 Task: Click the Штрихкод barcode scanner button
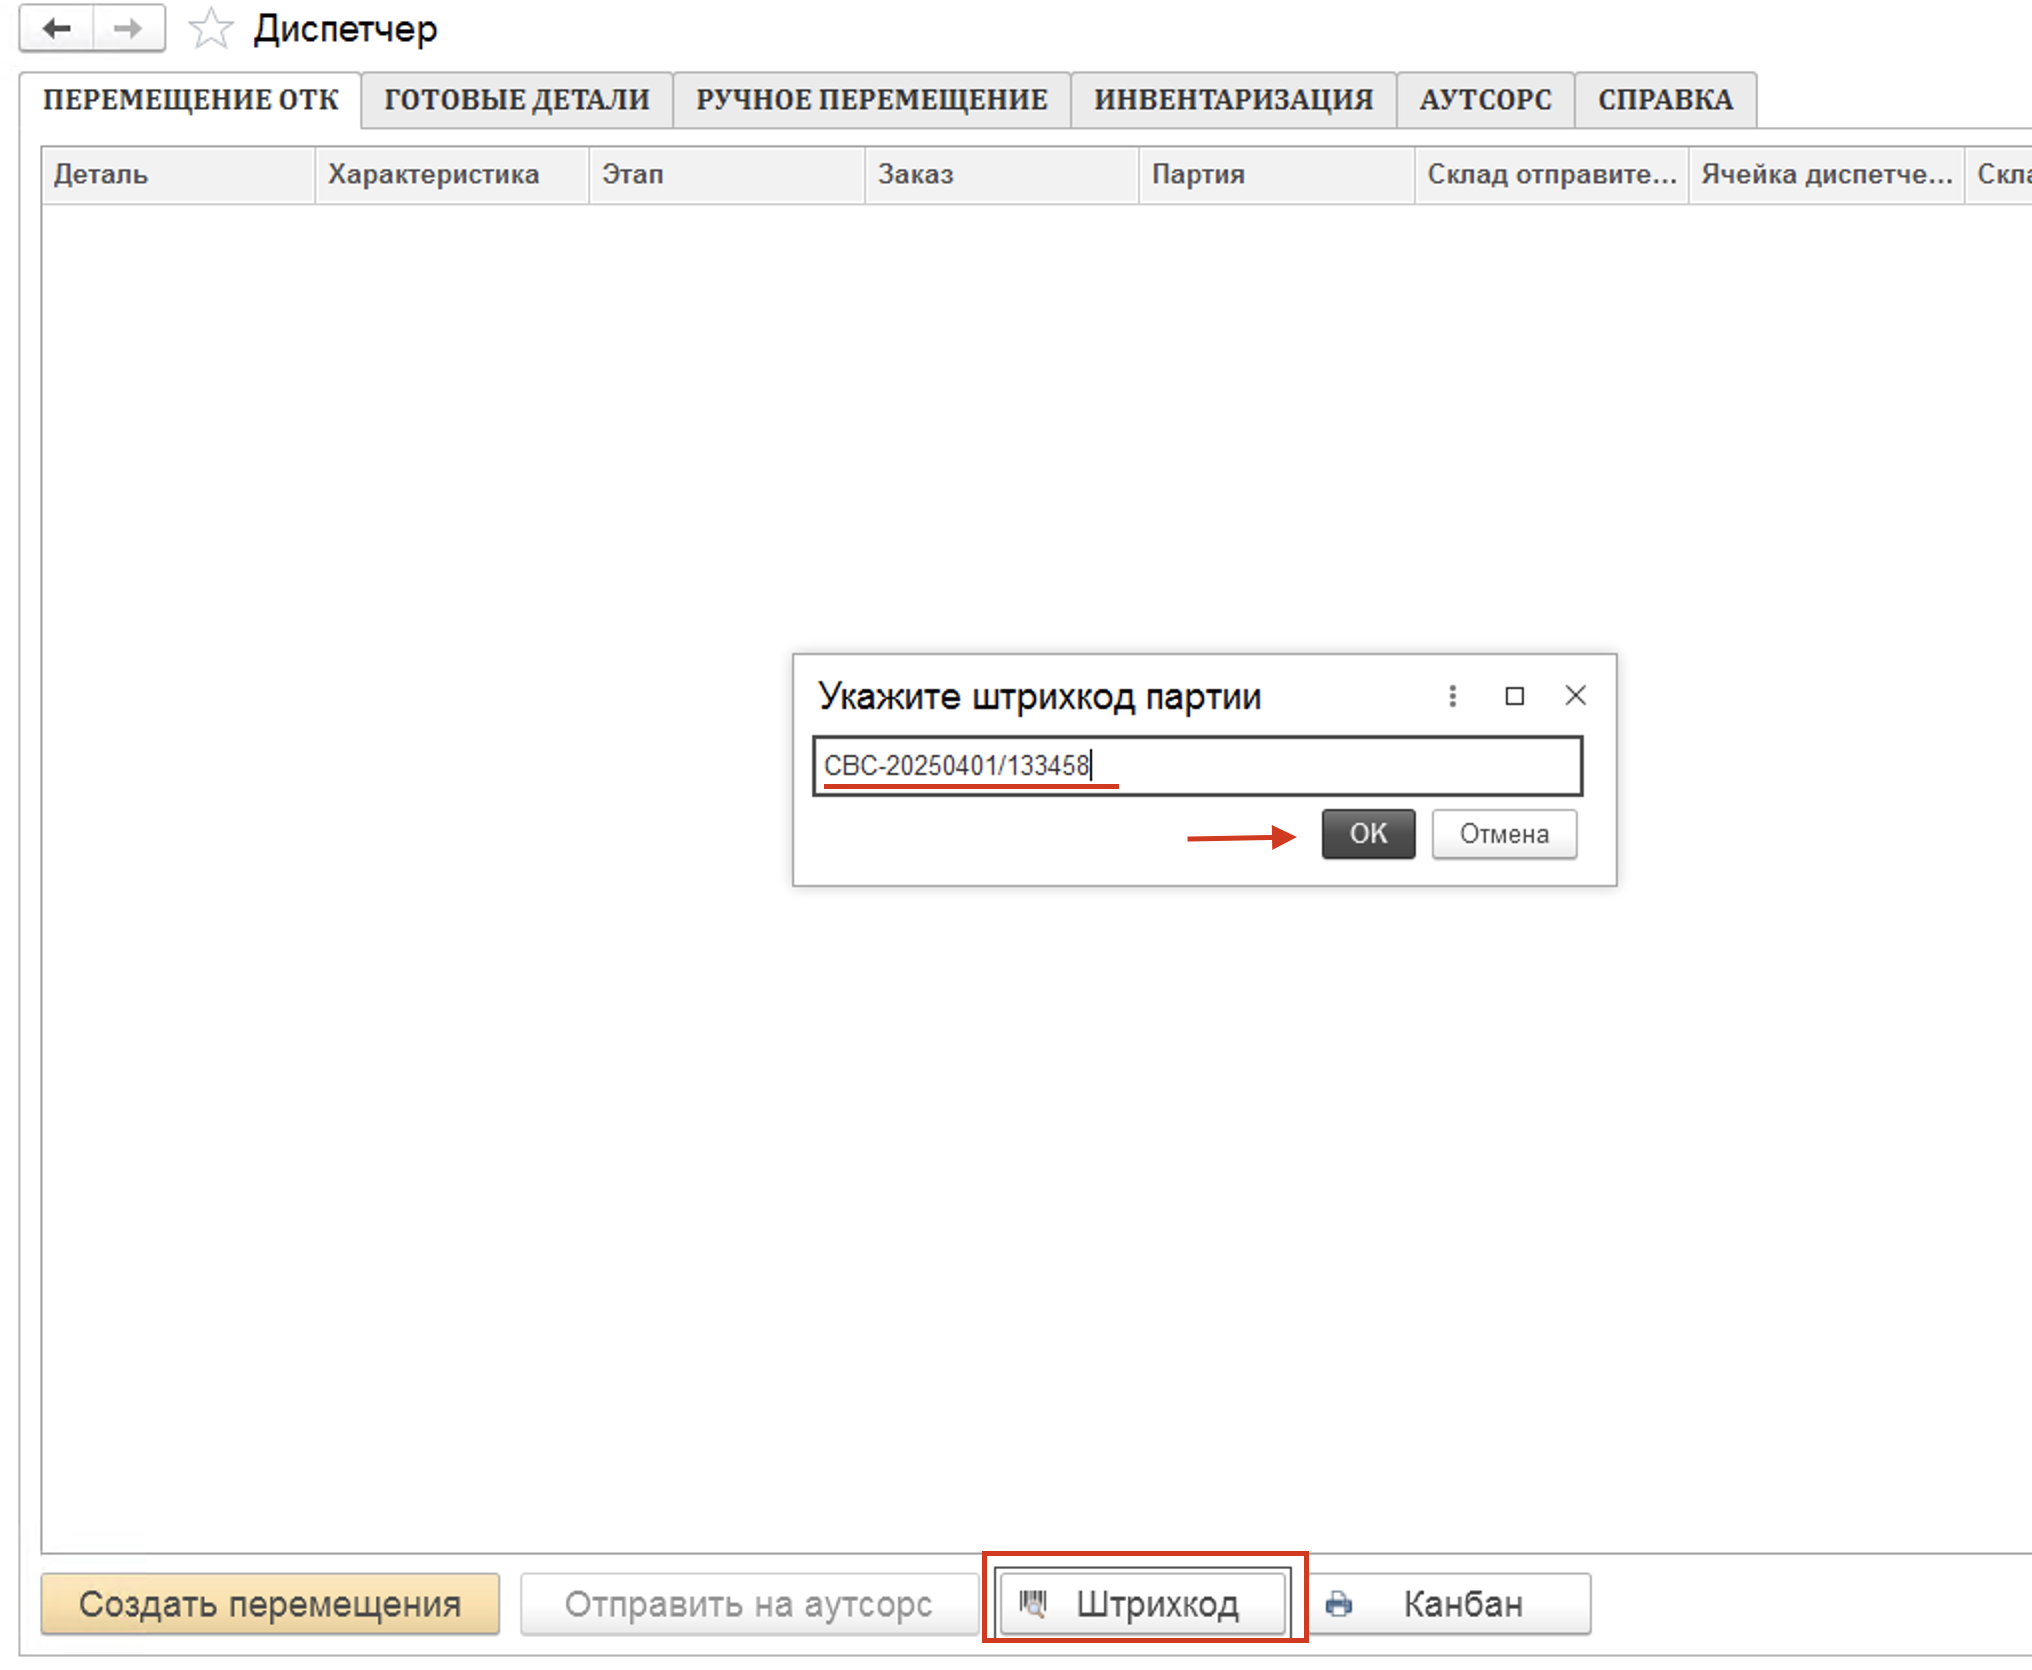click(1142, 1604)
